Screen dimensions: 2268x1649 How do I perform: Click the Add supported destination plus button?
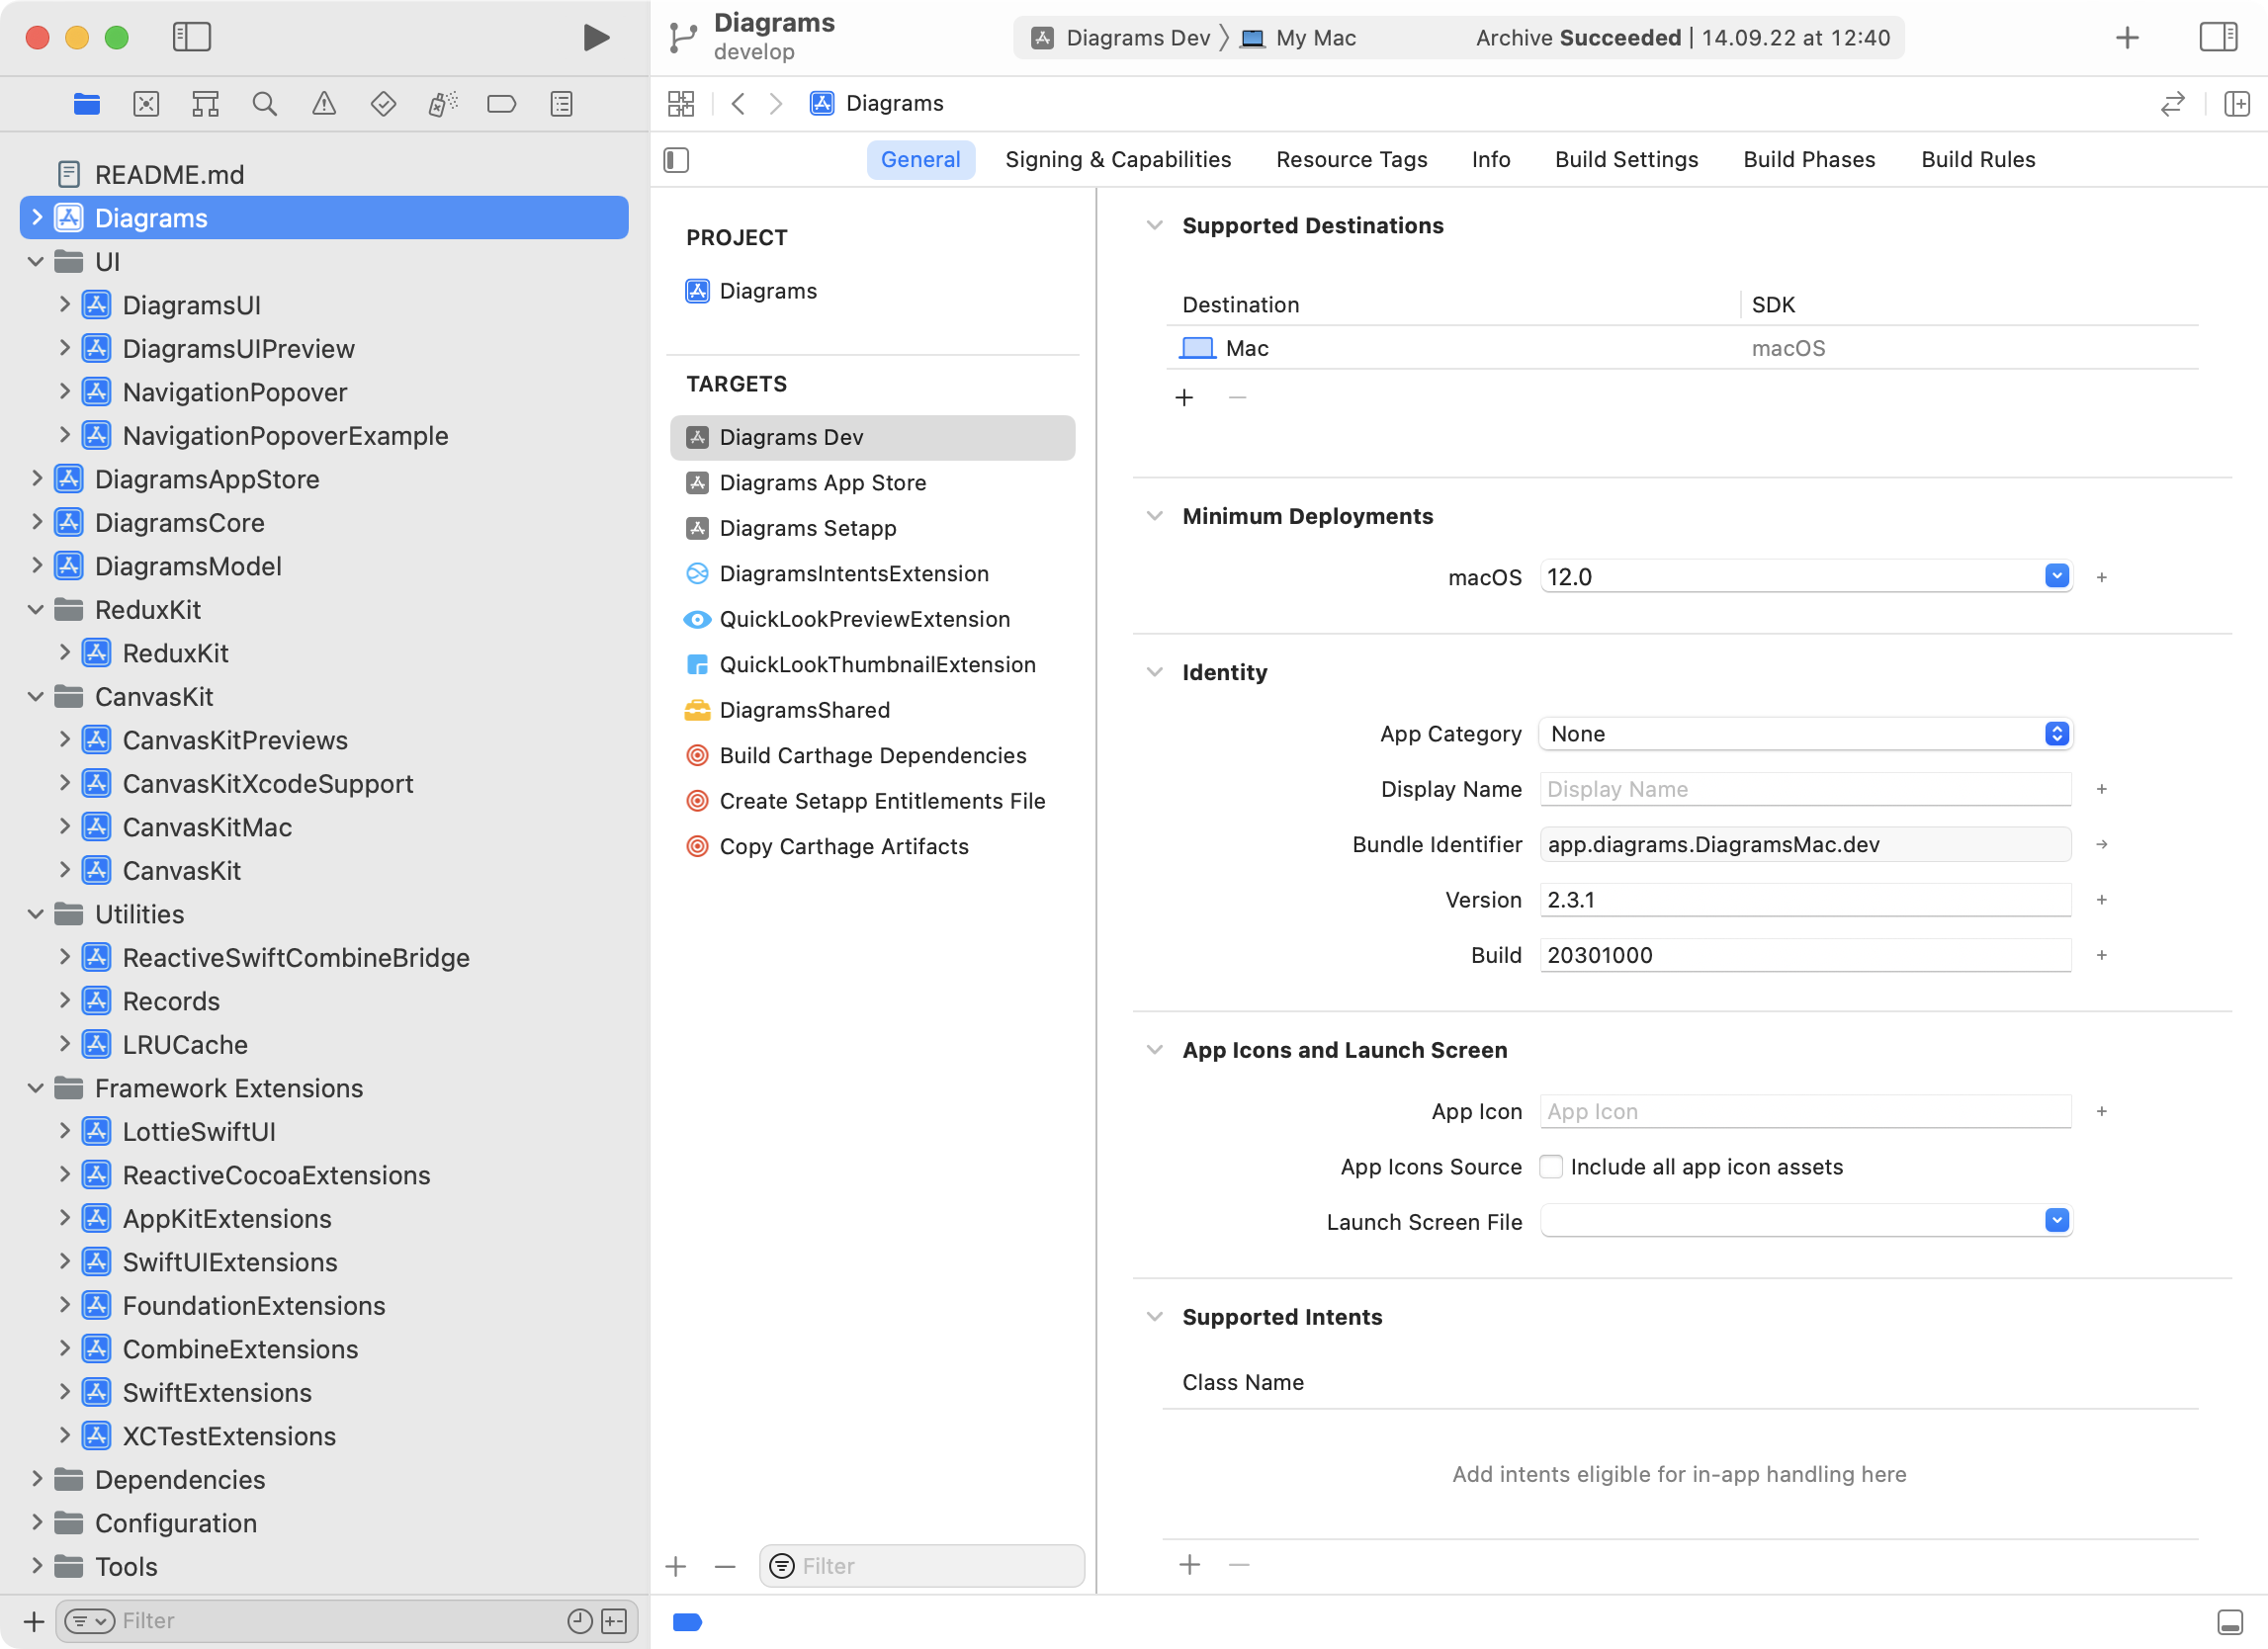click(x=1183, y=396)
